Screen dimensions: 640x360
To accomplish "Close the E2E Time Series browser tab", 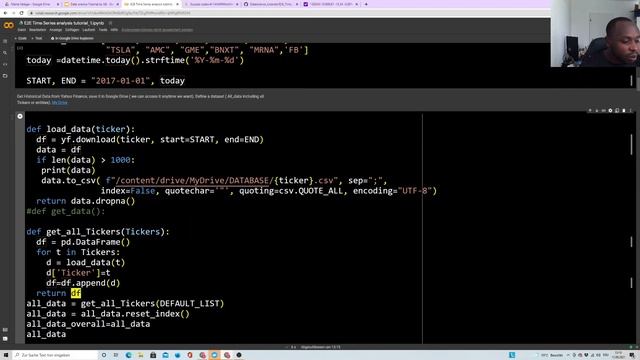I will pos(177,4).
